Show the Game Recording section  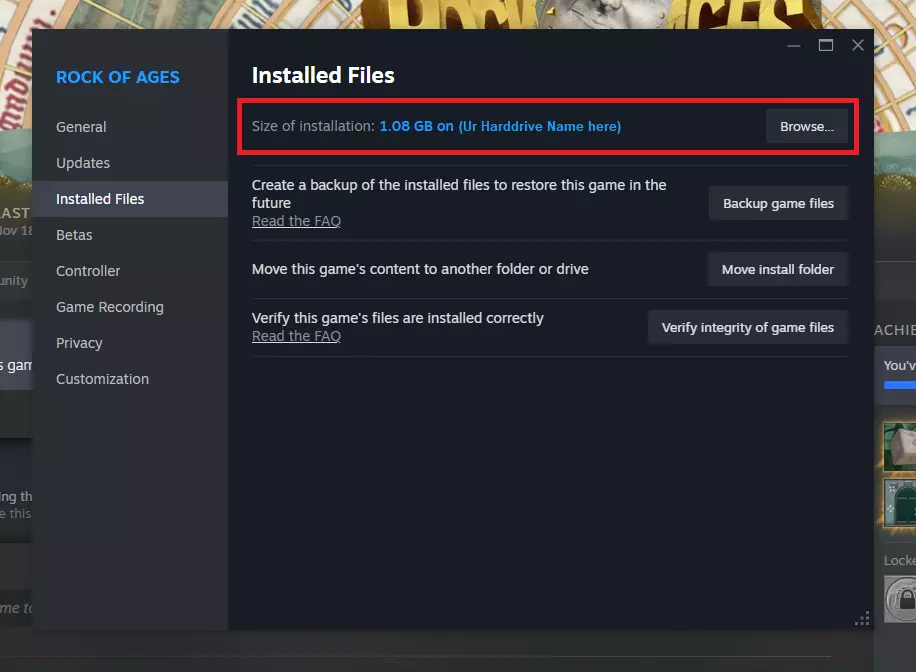tap(110, 307)
